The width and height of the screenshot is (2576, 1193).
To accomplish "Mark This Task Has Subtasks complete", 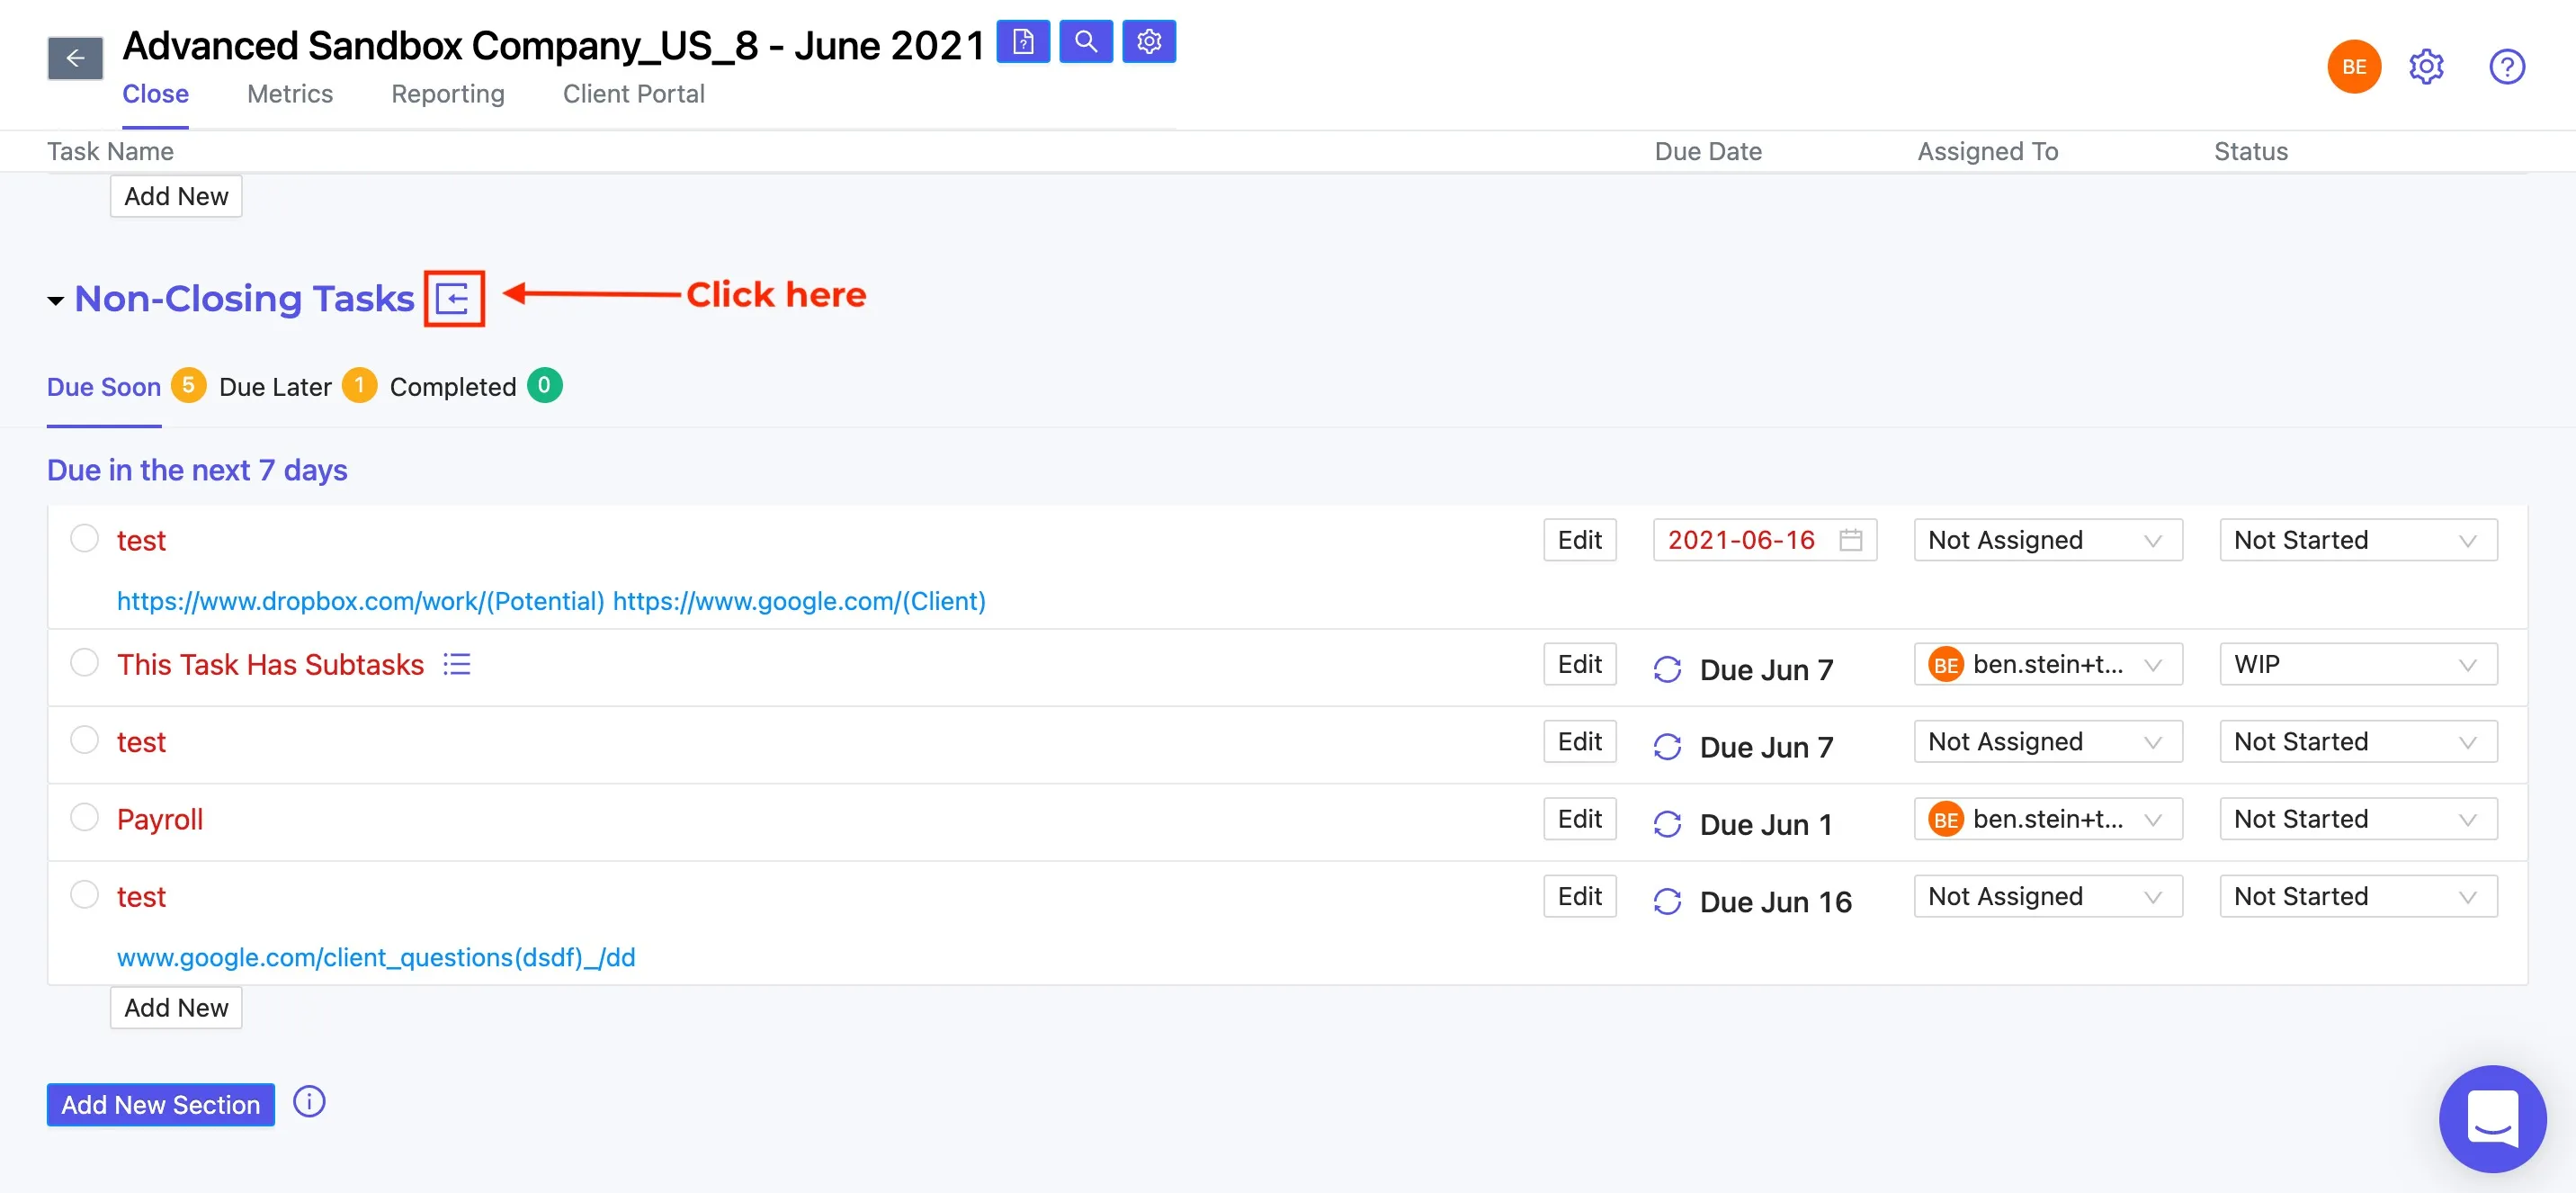I will pyautogui.click(x=85, y=662).
